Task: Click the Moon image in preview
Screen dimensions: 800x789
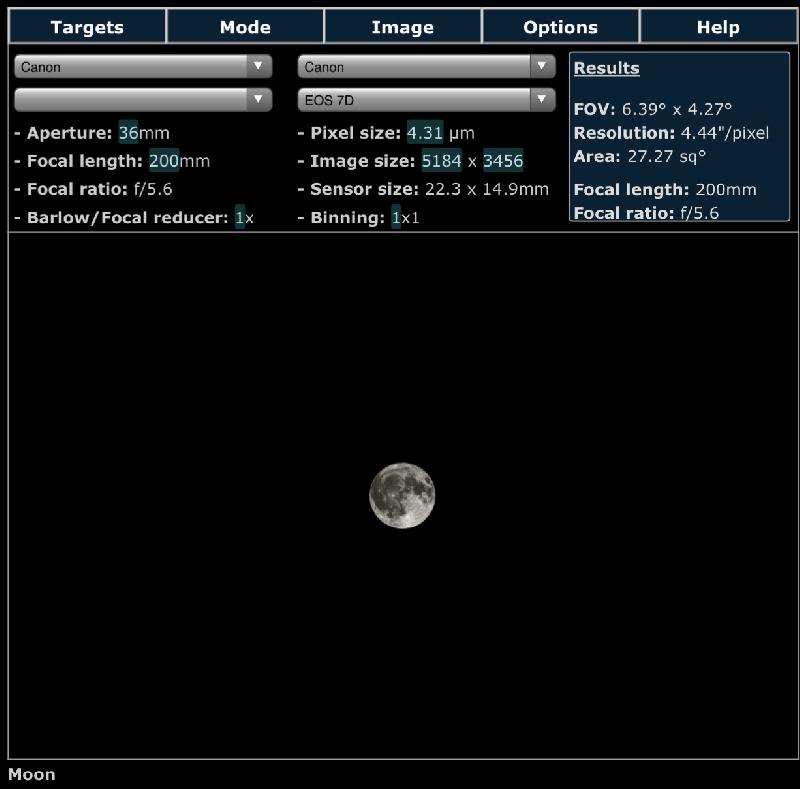Action: pyautogui.click(x=402, y=495)
